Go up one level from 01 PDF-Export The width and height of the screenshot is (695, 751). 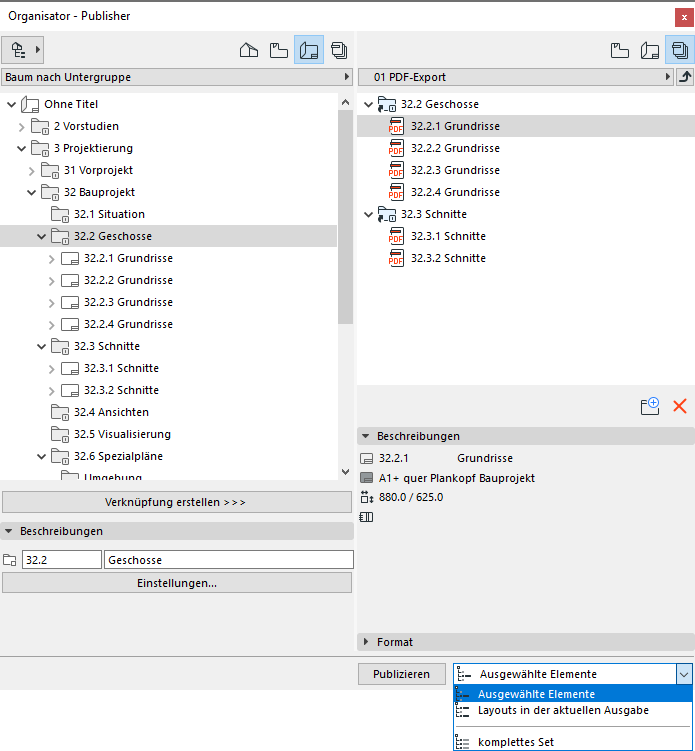(685, 77)
